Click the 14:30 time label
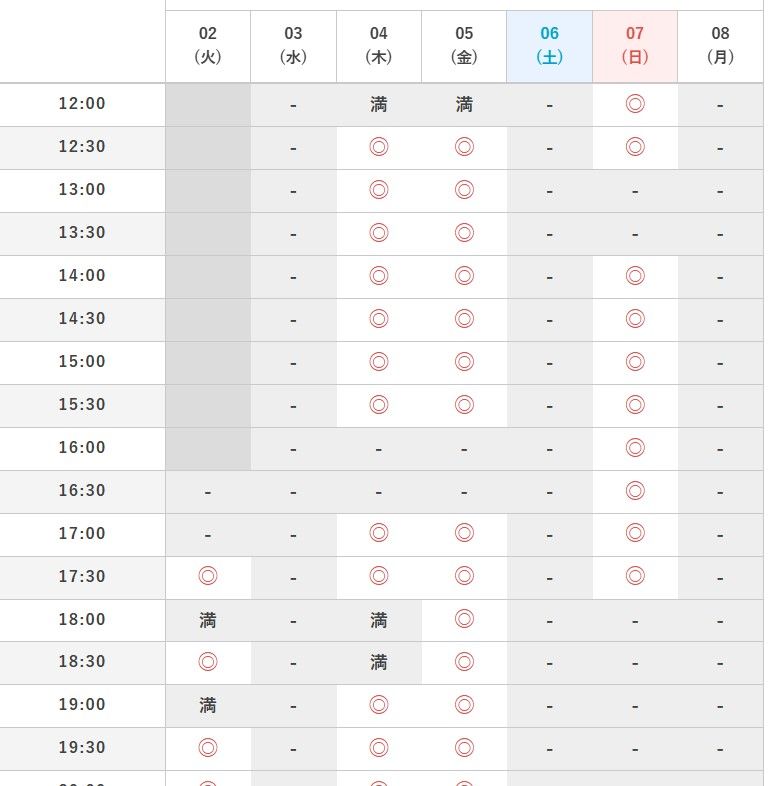 click(x=82, y=318)
